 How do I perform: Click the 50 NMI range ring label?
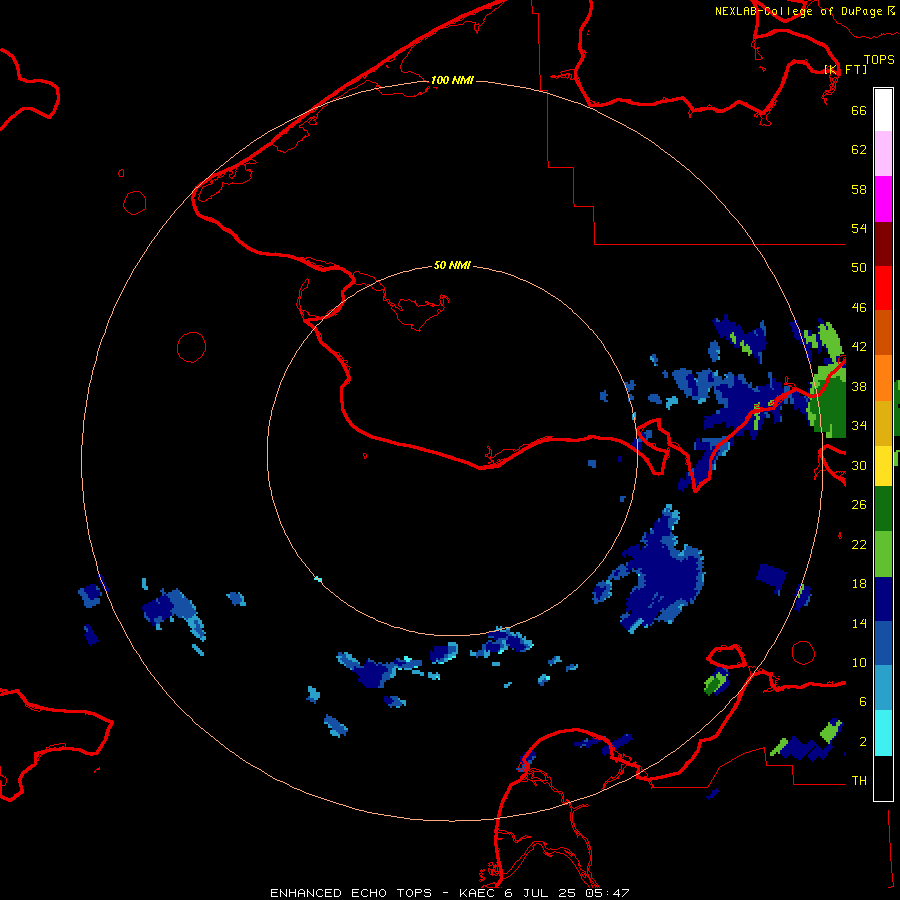click(452, 265)
